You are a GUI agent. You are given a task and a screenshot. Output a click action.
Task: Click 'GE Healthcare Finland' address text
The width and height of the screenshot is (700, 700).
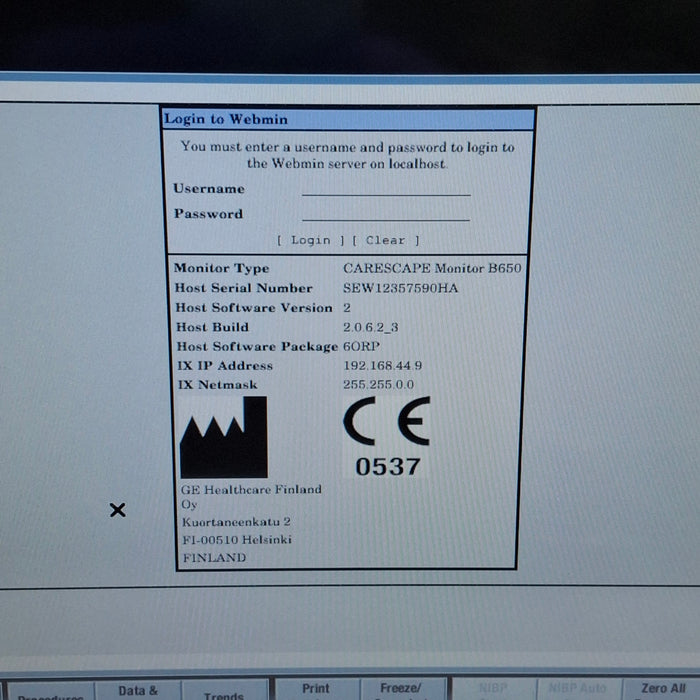(251, 489)
